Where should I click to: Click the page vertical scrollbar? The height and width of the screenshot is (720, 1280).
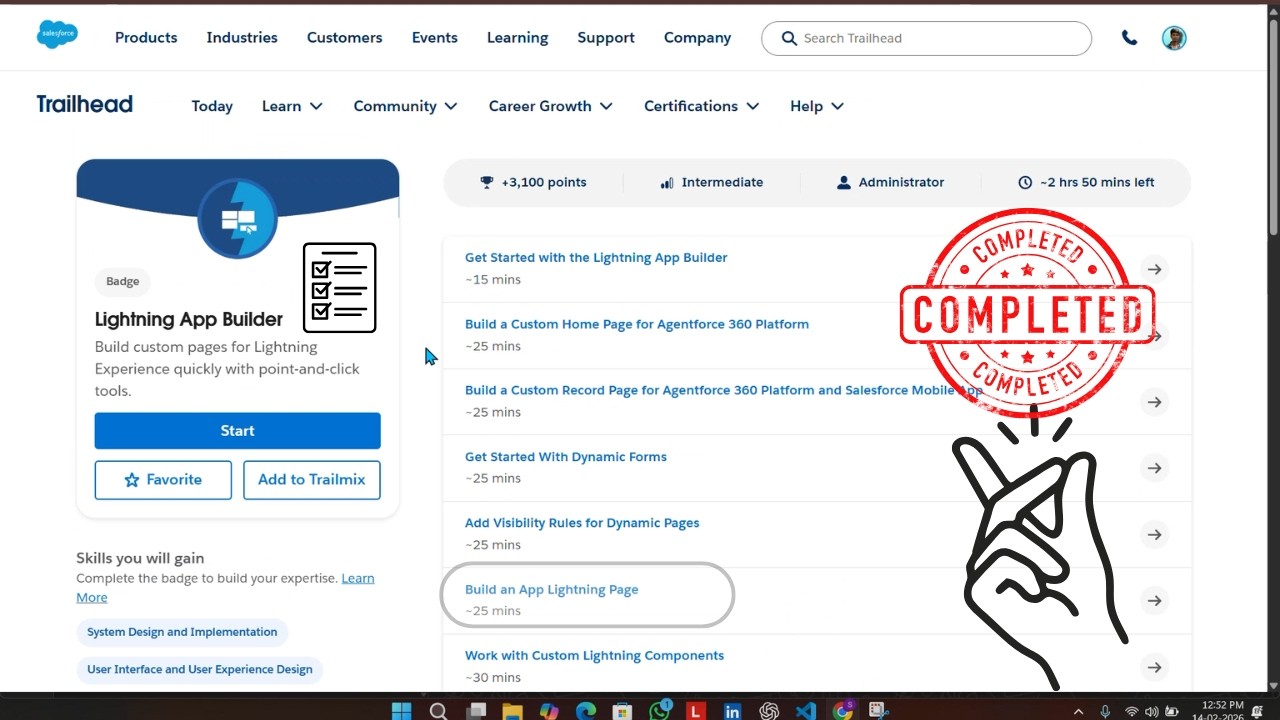coord(1274,130)
